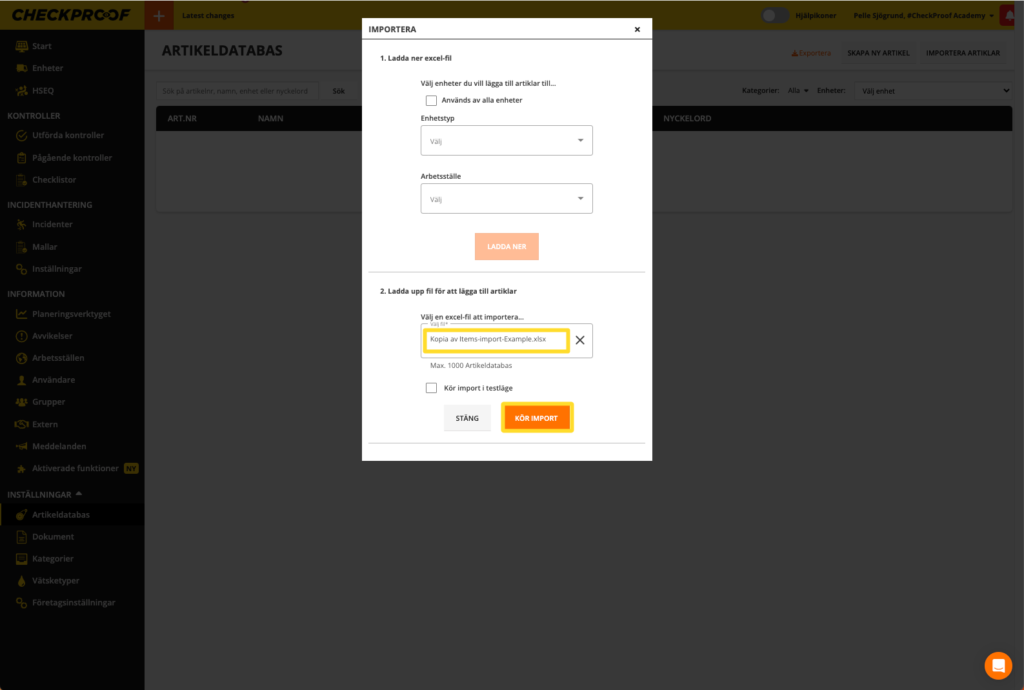Open the chat support bubble icon
1024x690 pixels.
(997, 665)
